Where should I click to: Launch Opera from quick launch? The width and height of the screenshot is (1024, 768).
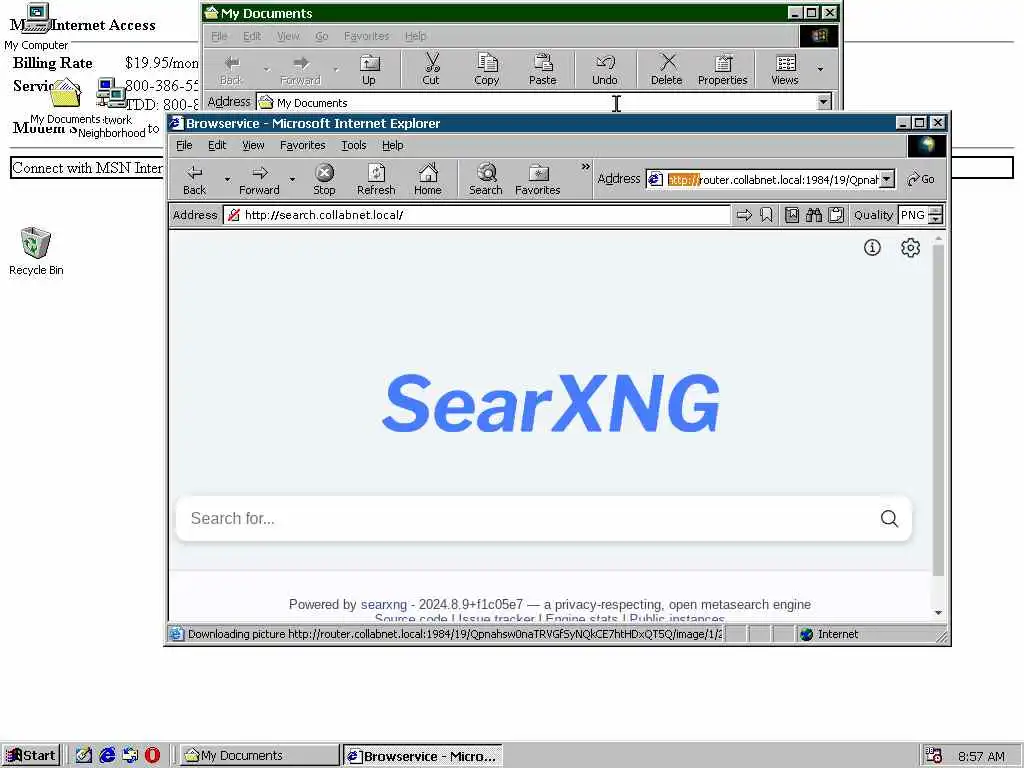[x=152, y=755]
